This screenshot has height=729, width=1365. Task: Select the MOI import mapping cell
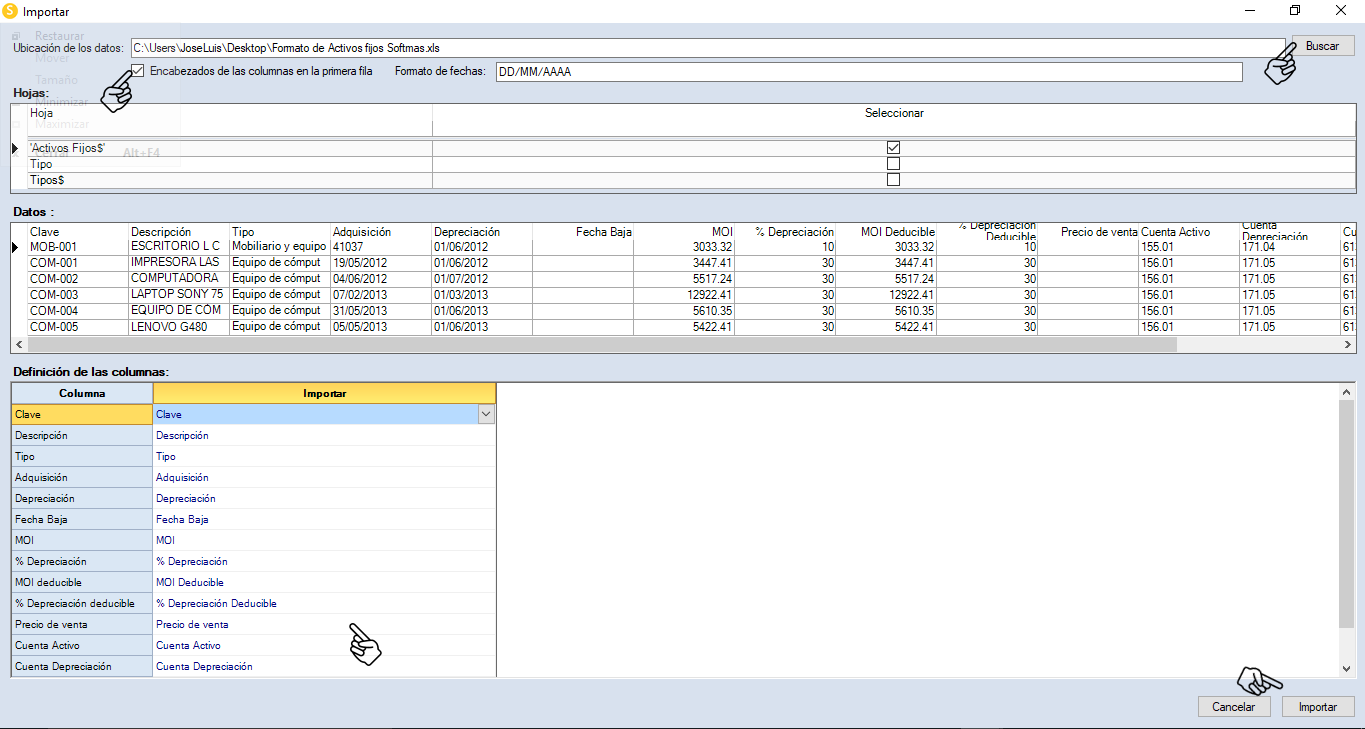(x=324, y=540)
